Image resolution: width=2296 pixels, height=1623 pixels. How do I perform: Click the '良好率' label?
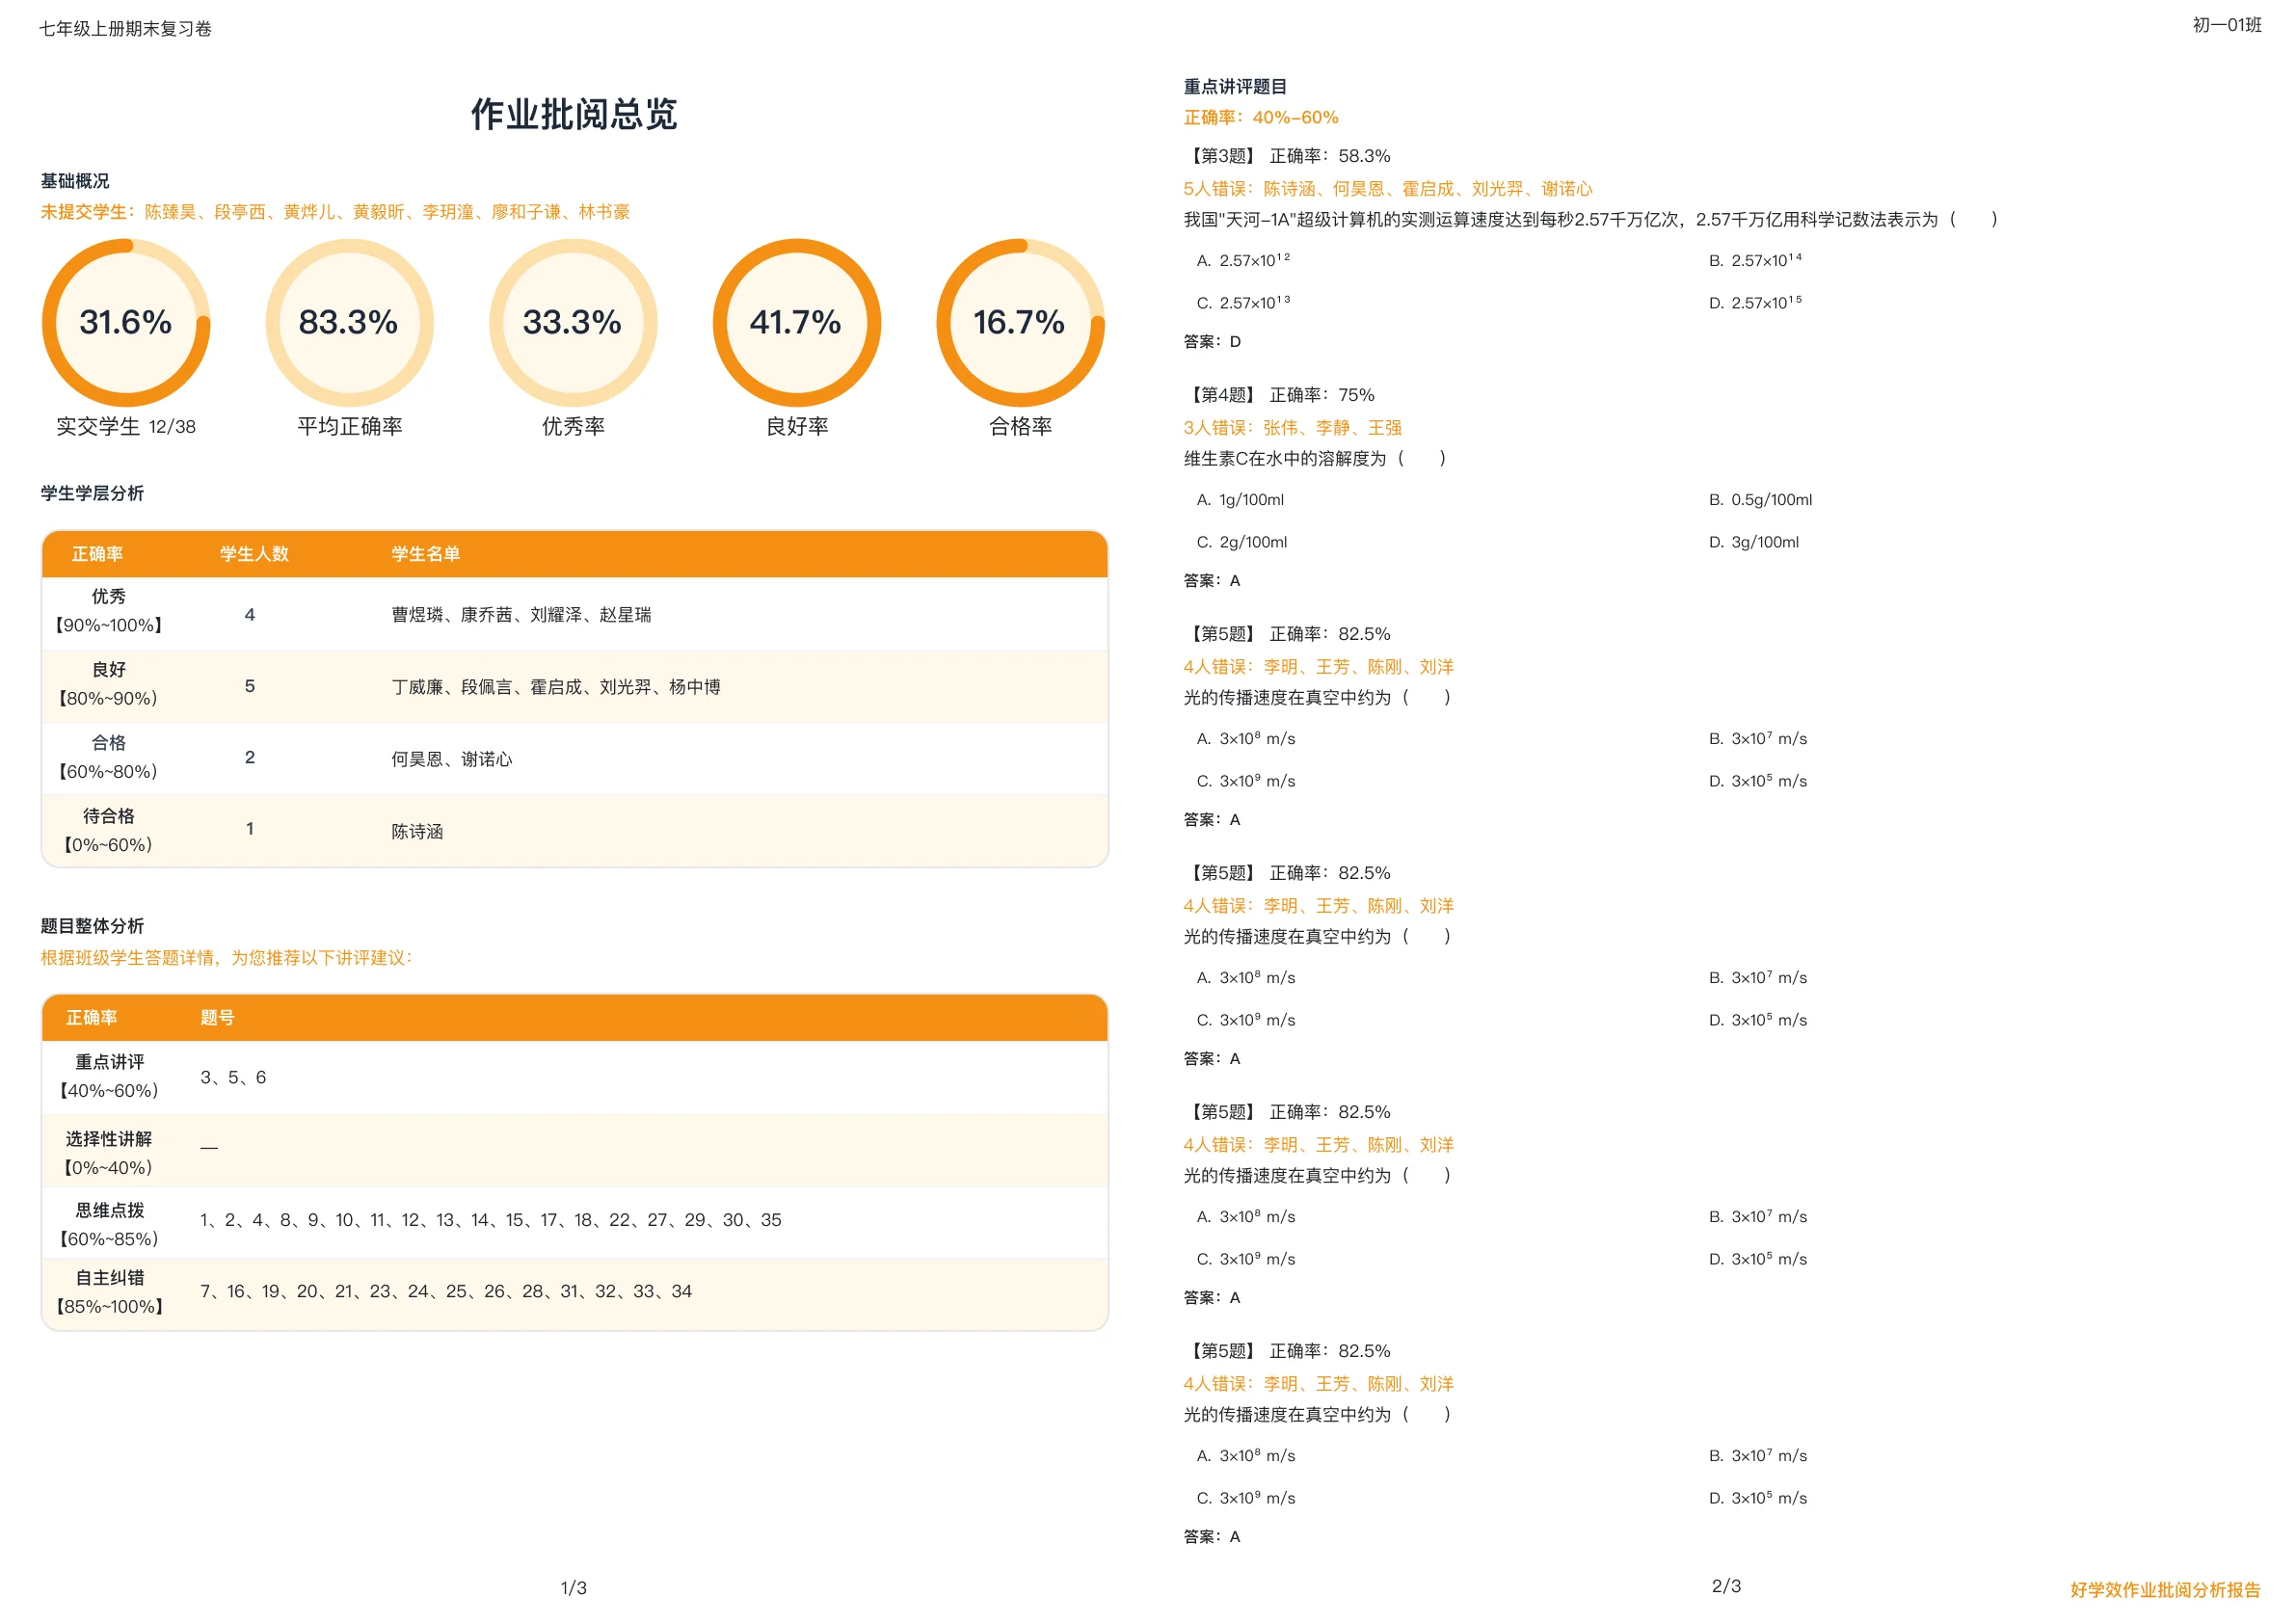(797, 427)
